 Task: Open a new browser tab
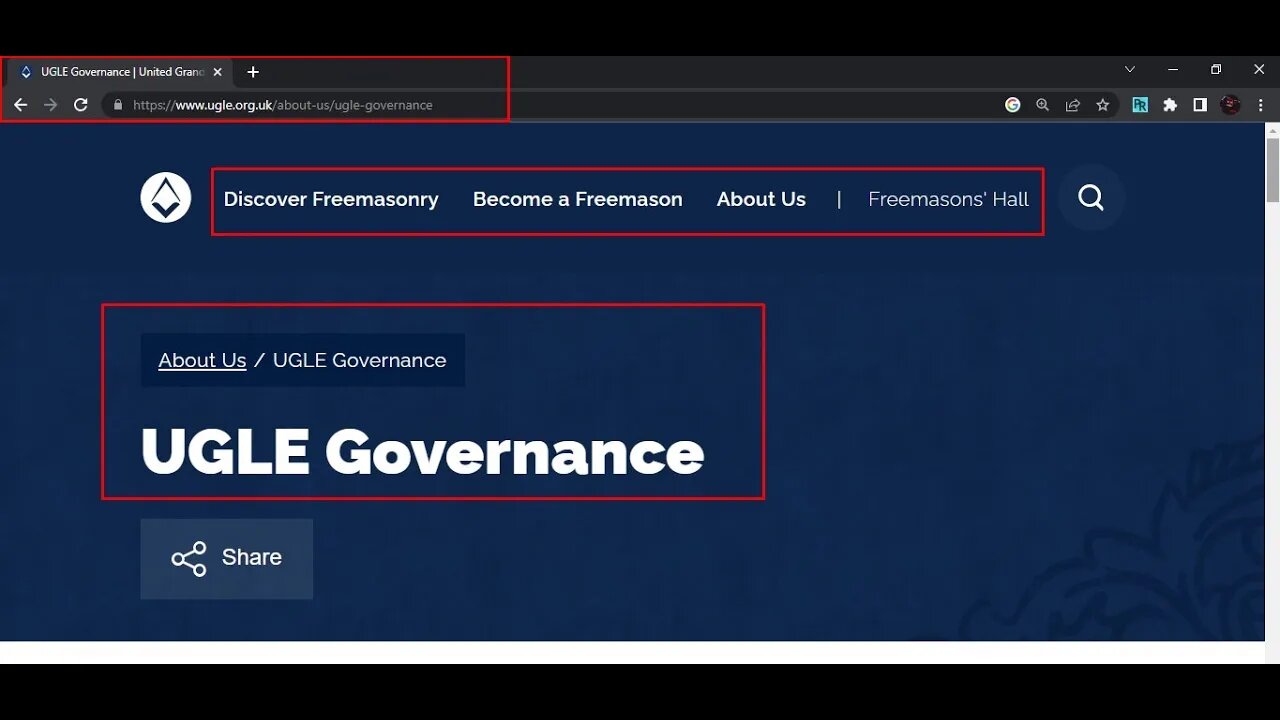pos(253,72)
